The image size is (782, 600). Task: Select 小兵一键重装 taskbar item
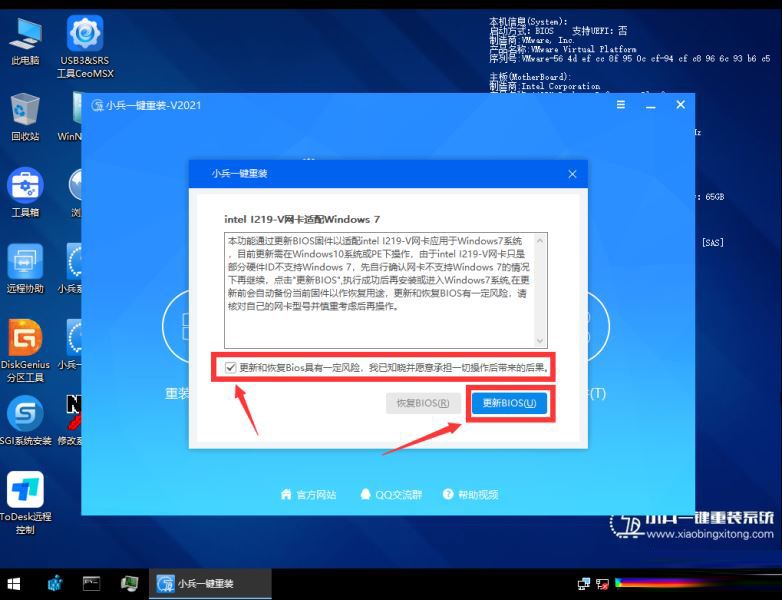click(x=210, y=584)
